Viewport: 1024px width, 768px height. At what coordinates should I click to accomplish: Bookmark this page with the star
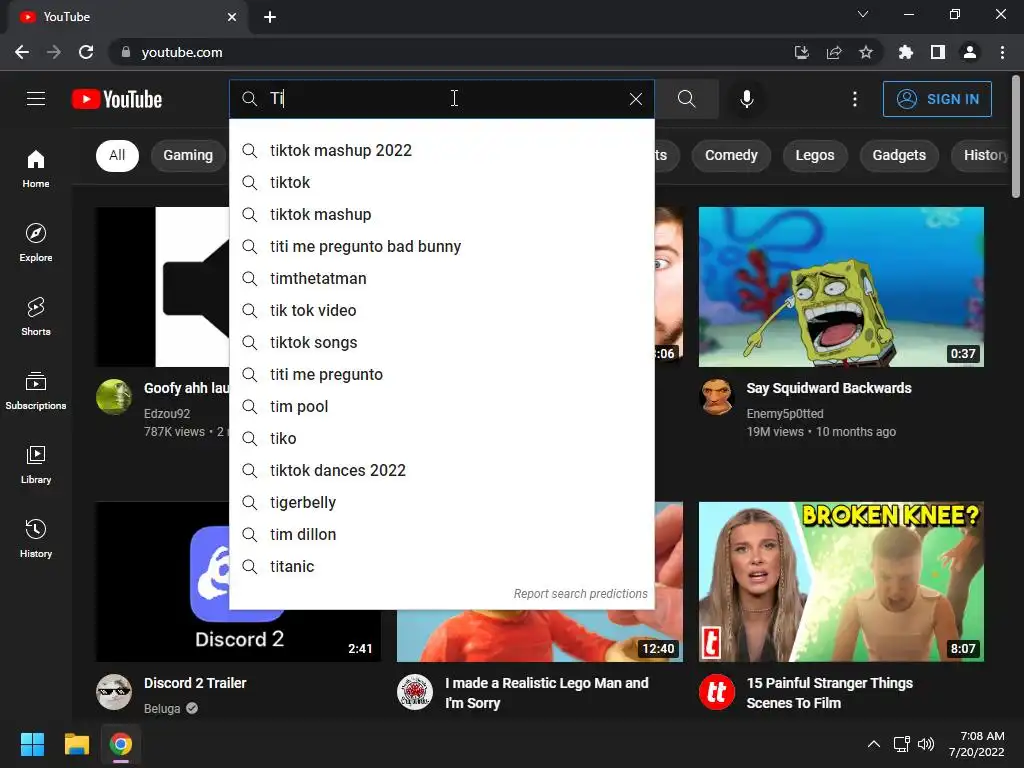pos(866,52)
